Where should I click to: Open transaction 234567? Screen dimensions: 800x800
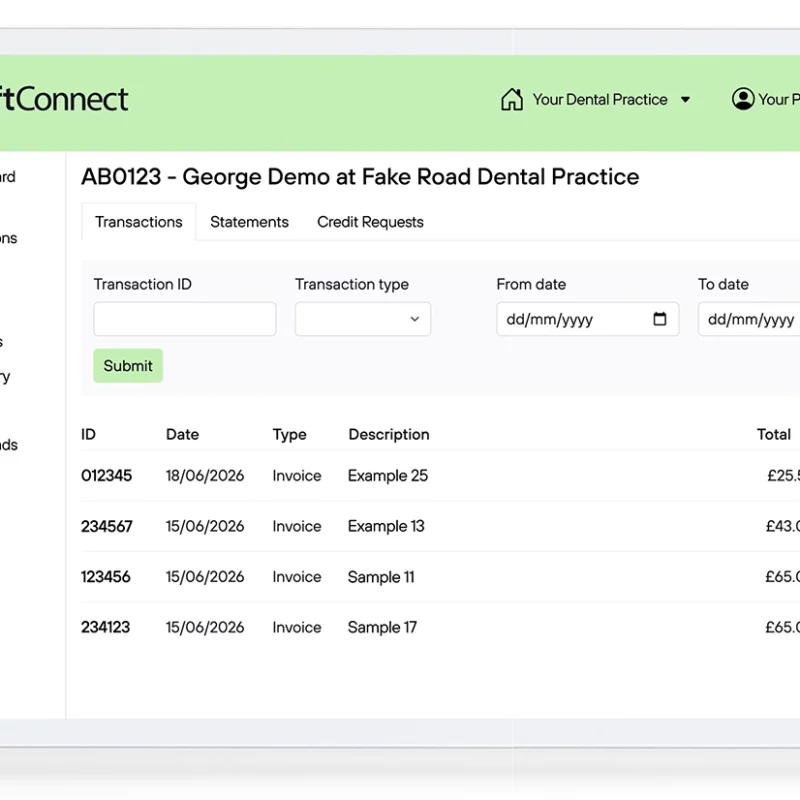click(x=107, y=526)
